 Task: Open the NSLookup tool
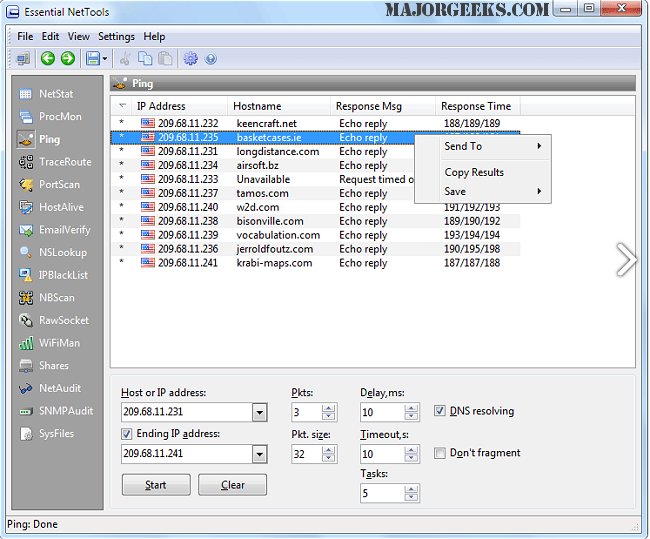coord(53,252)
